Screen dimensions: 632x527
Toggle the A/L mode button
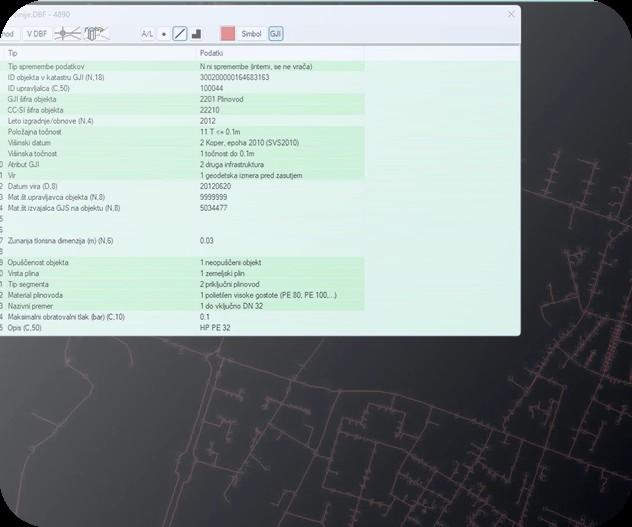click(147, 34)
